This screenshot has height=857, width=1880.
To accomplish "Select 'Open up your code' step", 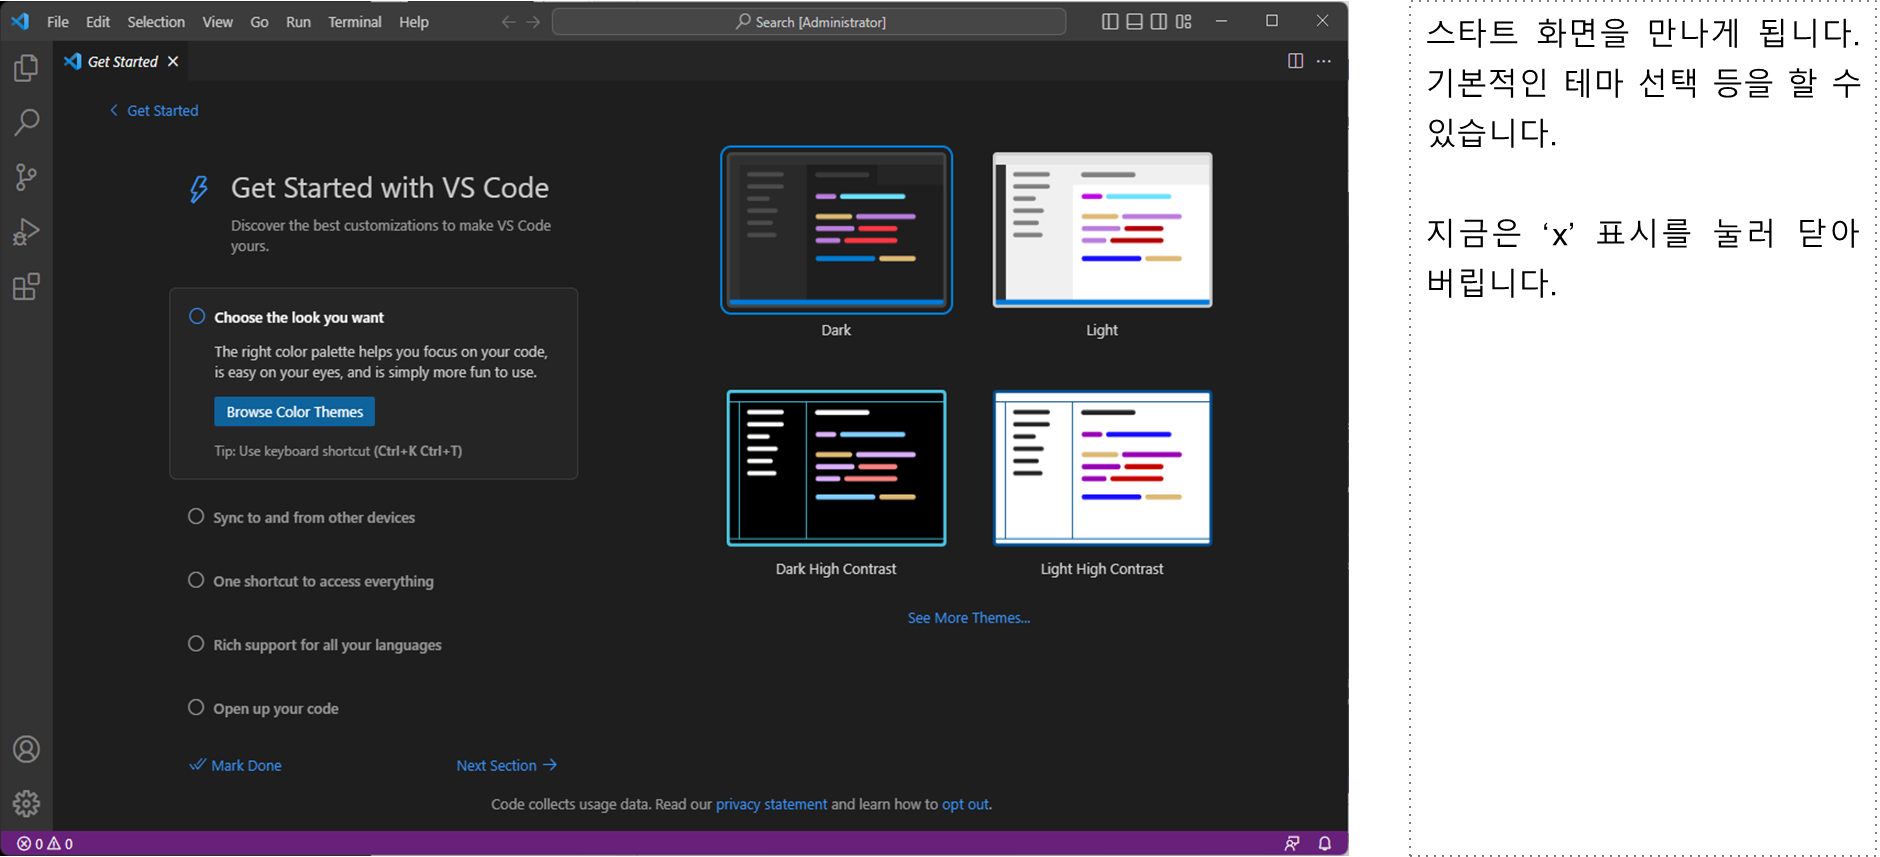I will [264, 708].
